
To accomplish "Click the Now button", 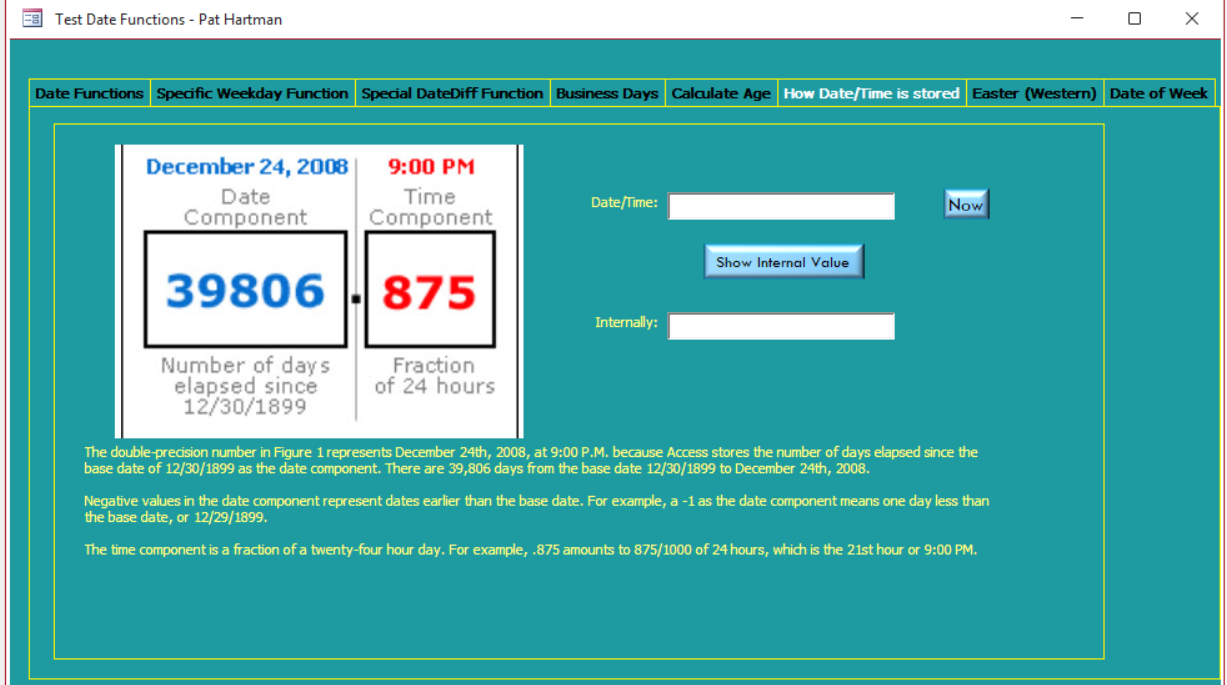I will [966, 204].
